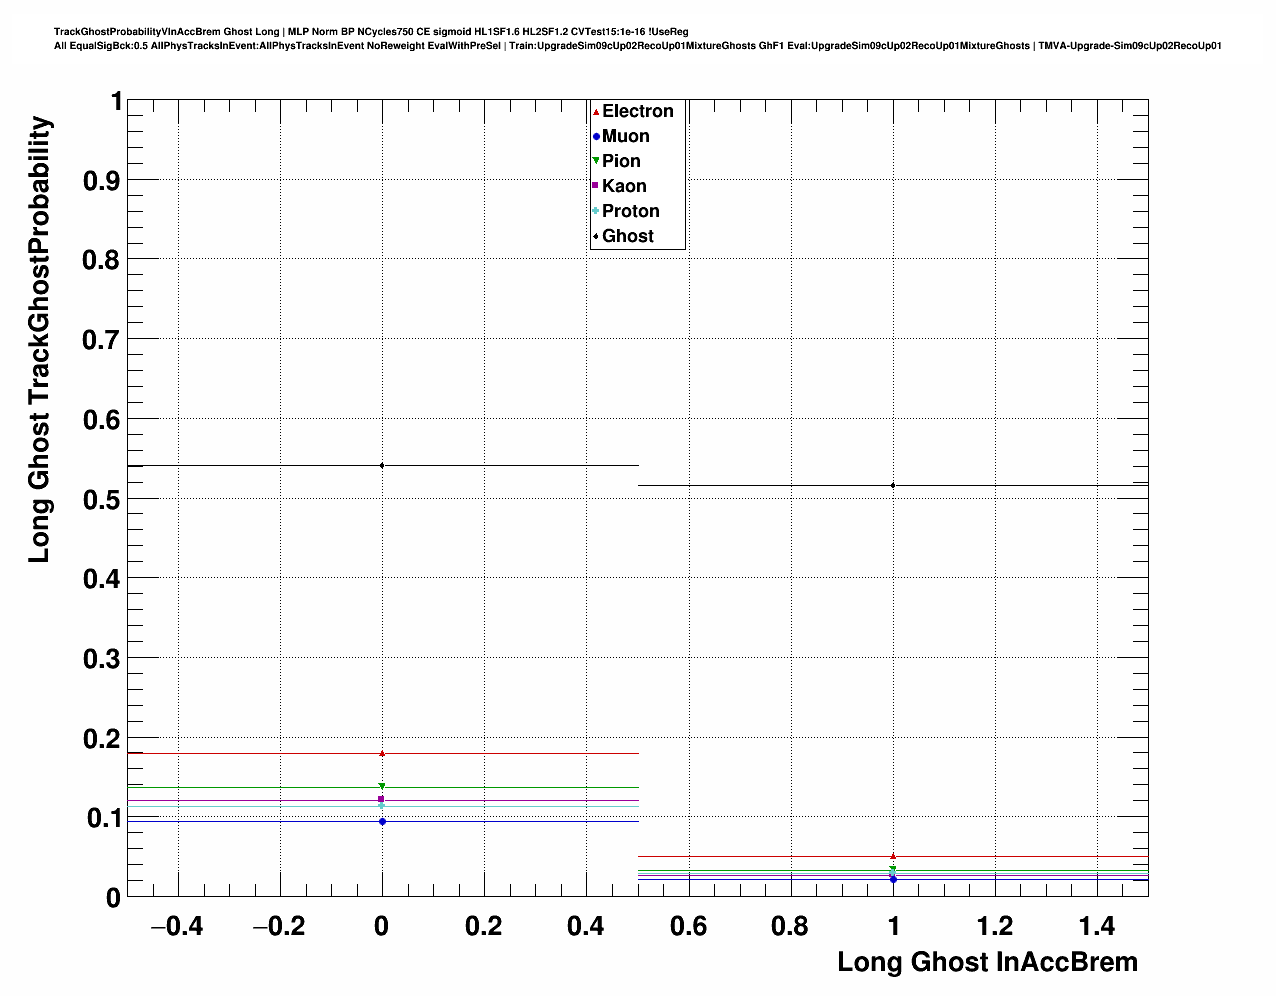Select the Ghost data point at InAccBrem 1
This screenshot has height=996, width=1276.
click(893, 485)
